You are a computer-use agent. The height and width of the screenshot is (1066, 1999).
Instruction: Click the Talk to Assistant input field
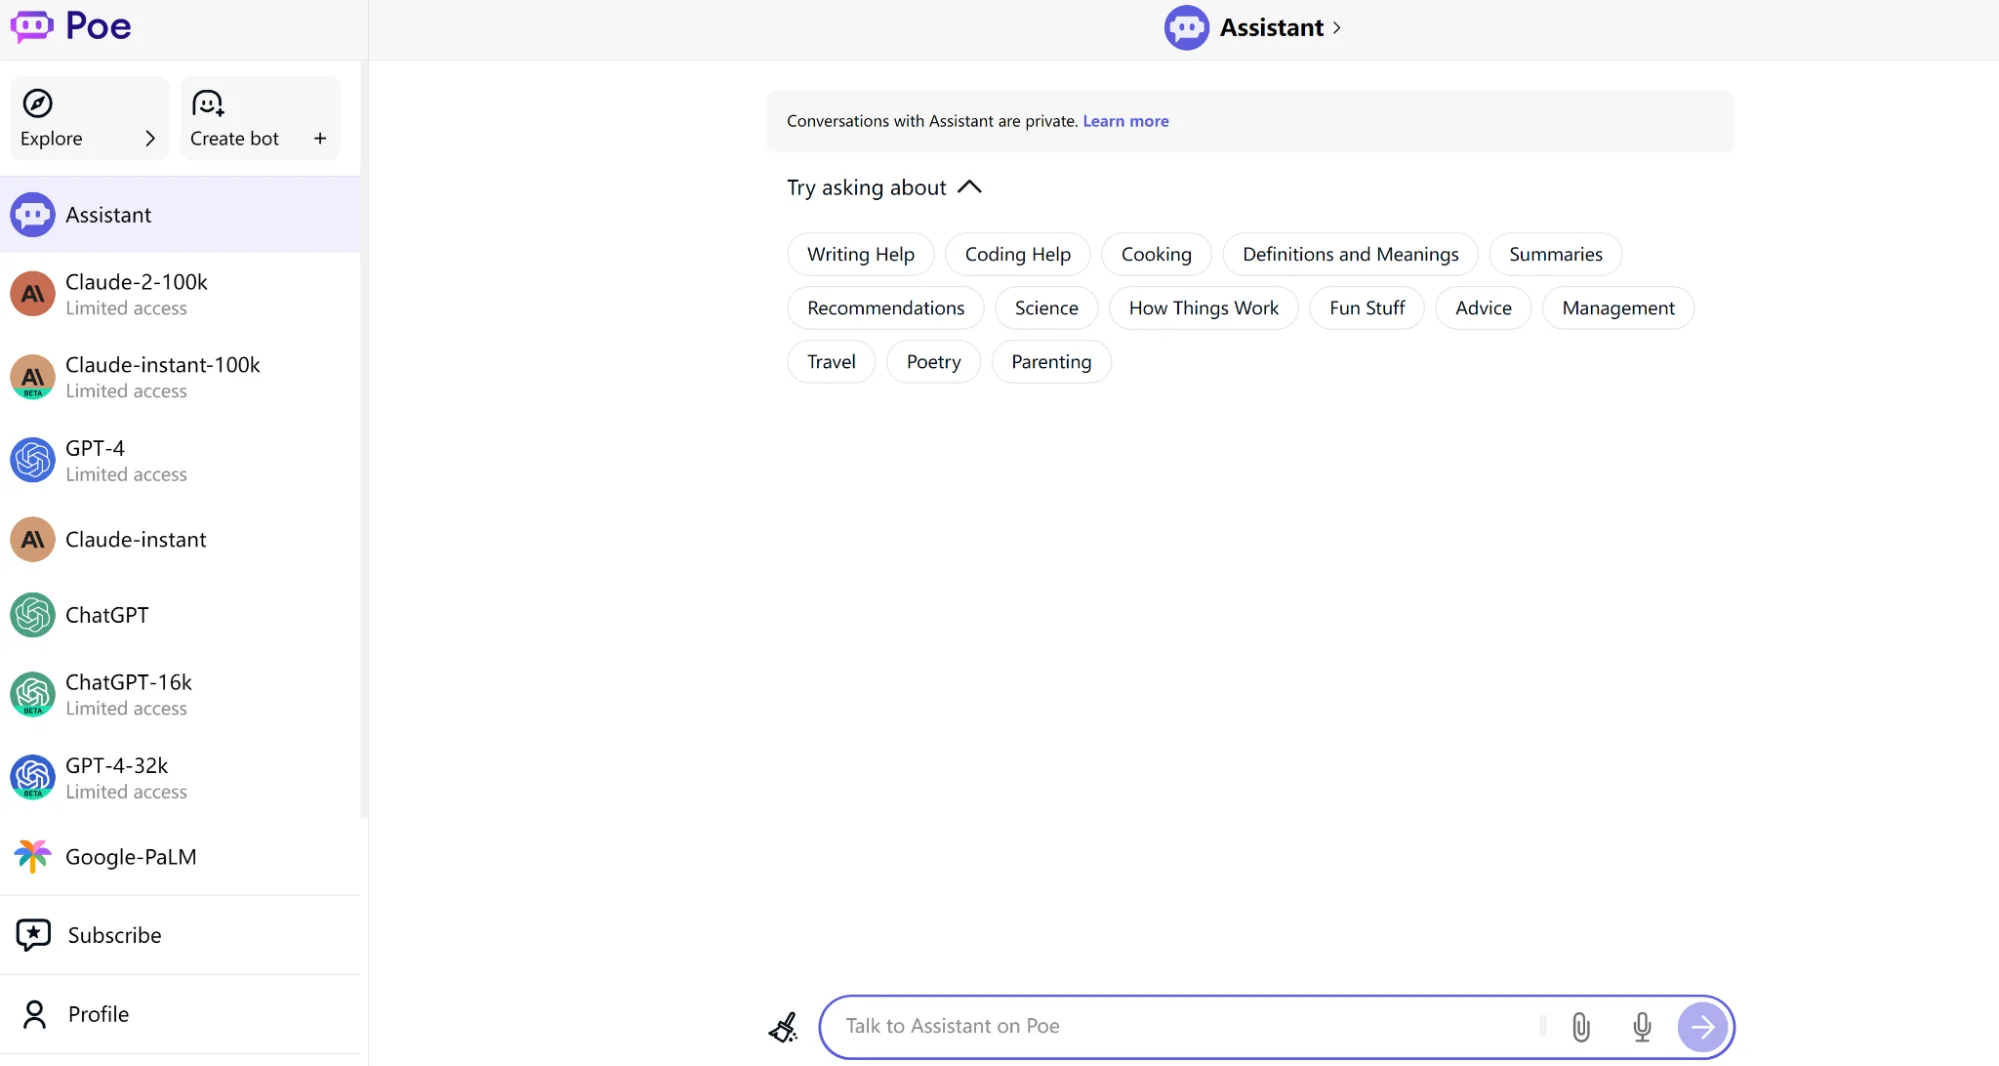pyautogui.click(x=1180, y=1027)
